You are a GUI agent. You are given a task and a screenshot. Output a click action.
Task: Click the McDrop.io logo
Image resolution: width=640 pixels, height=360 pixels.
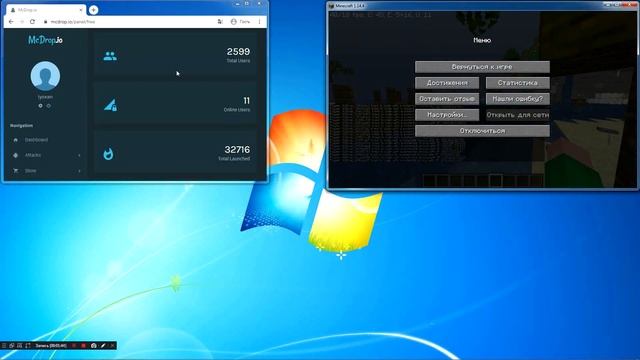pyautogui.click(x=45, y=40)
